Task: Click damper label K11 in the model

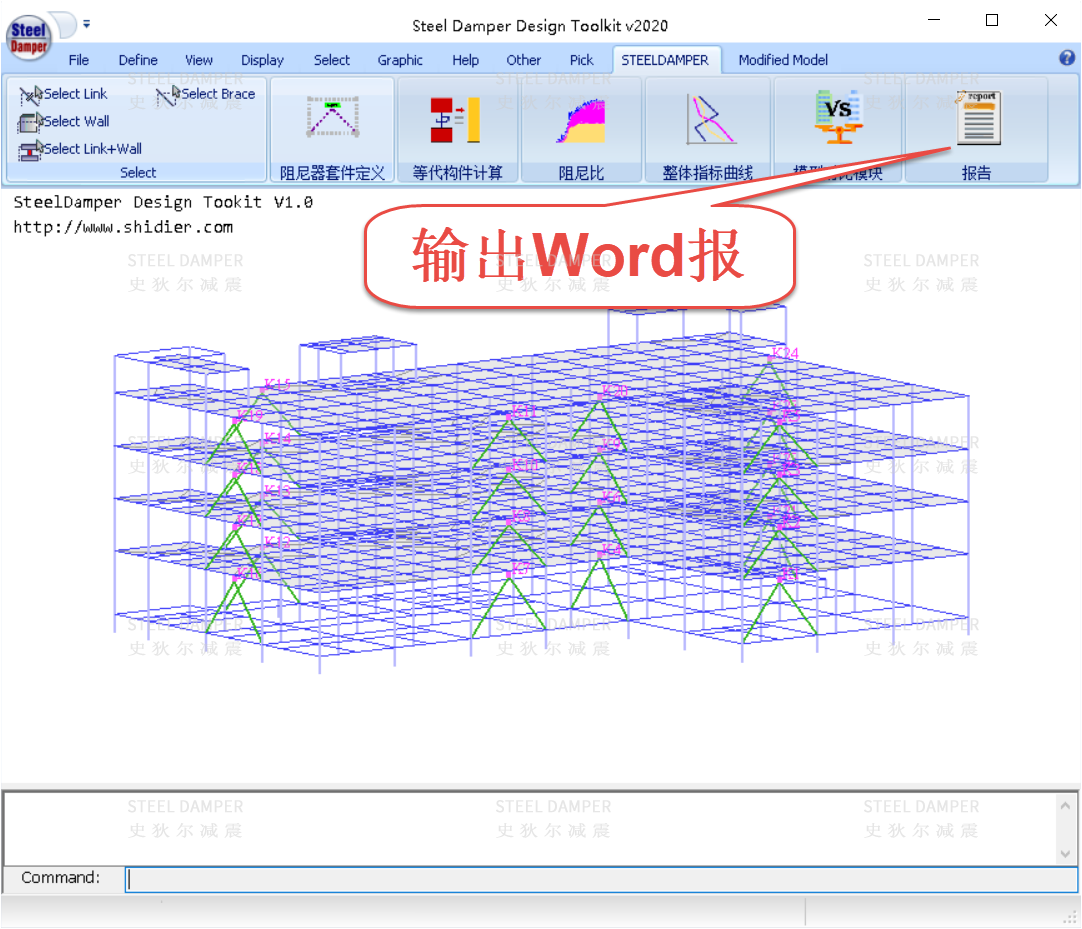Action: pos(523,411)
